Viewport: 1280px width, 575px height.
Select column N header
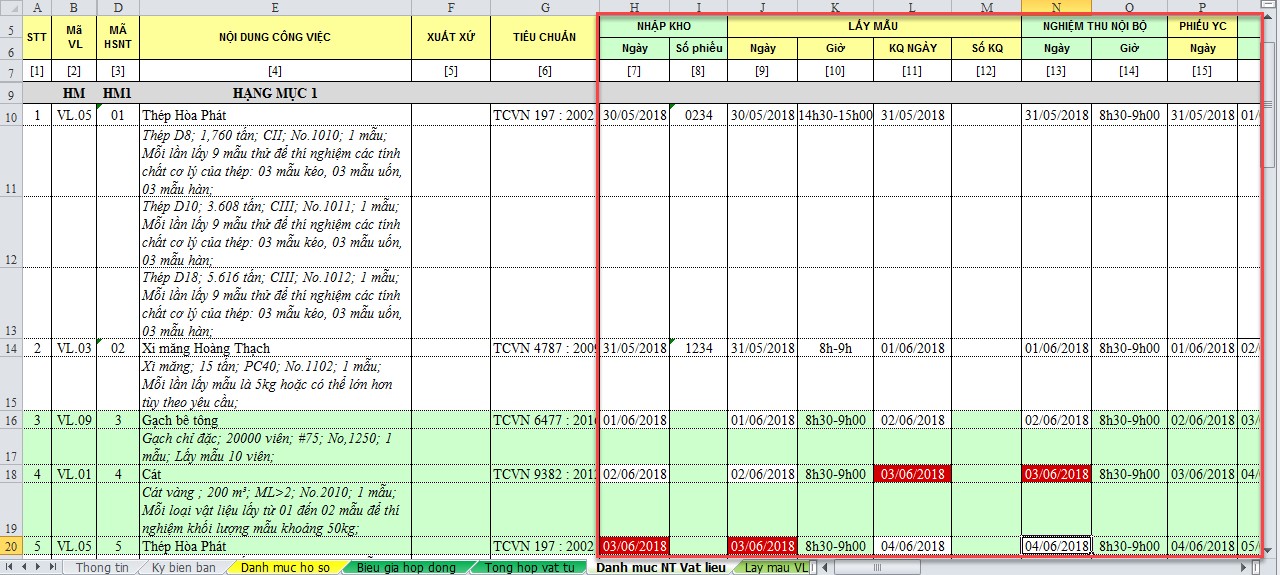point(1056,7)
